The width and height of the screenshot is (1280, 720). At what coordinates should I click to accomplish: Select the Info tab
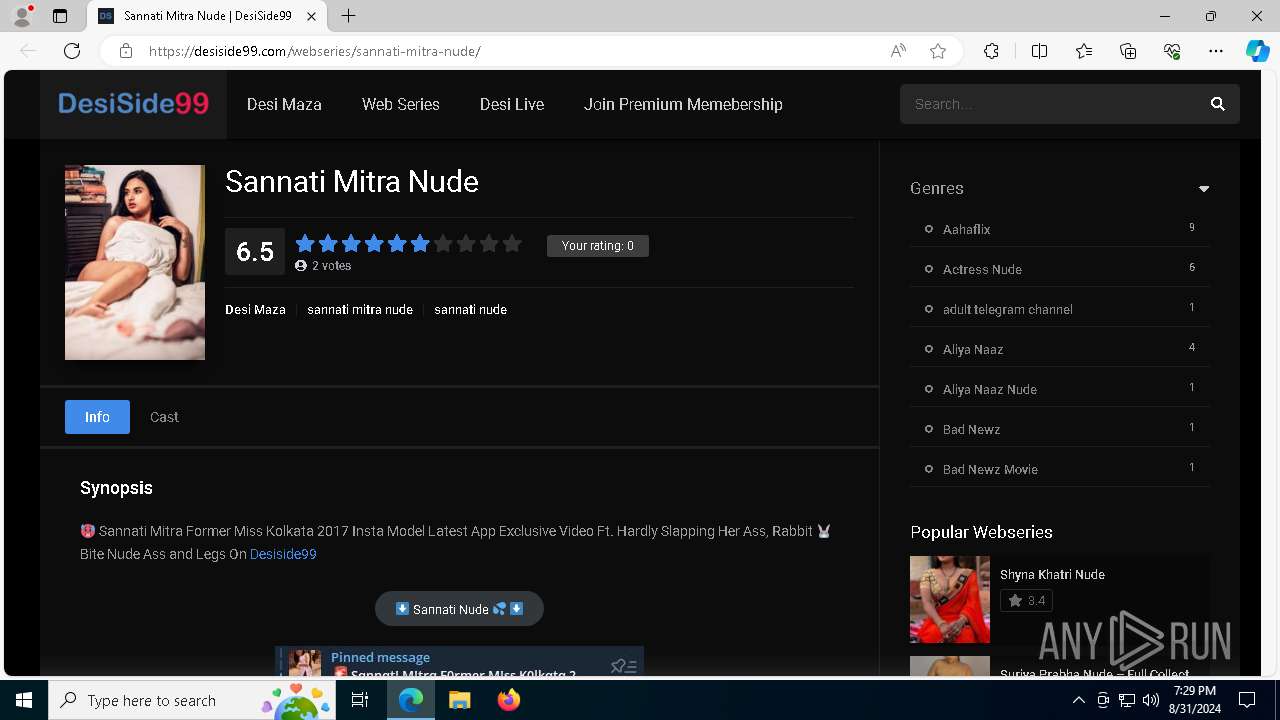click(97, 417)
